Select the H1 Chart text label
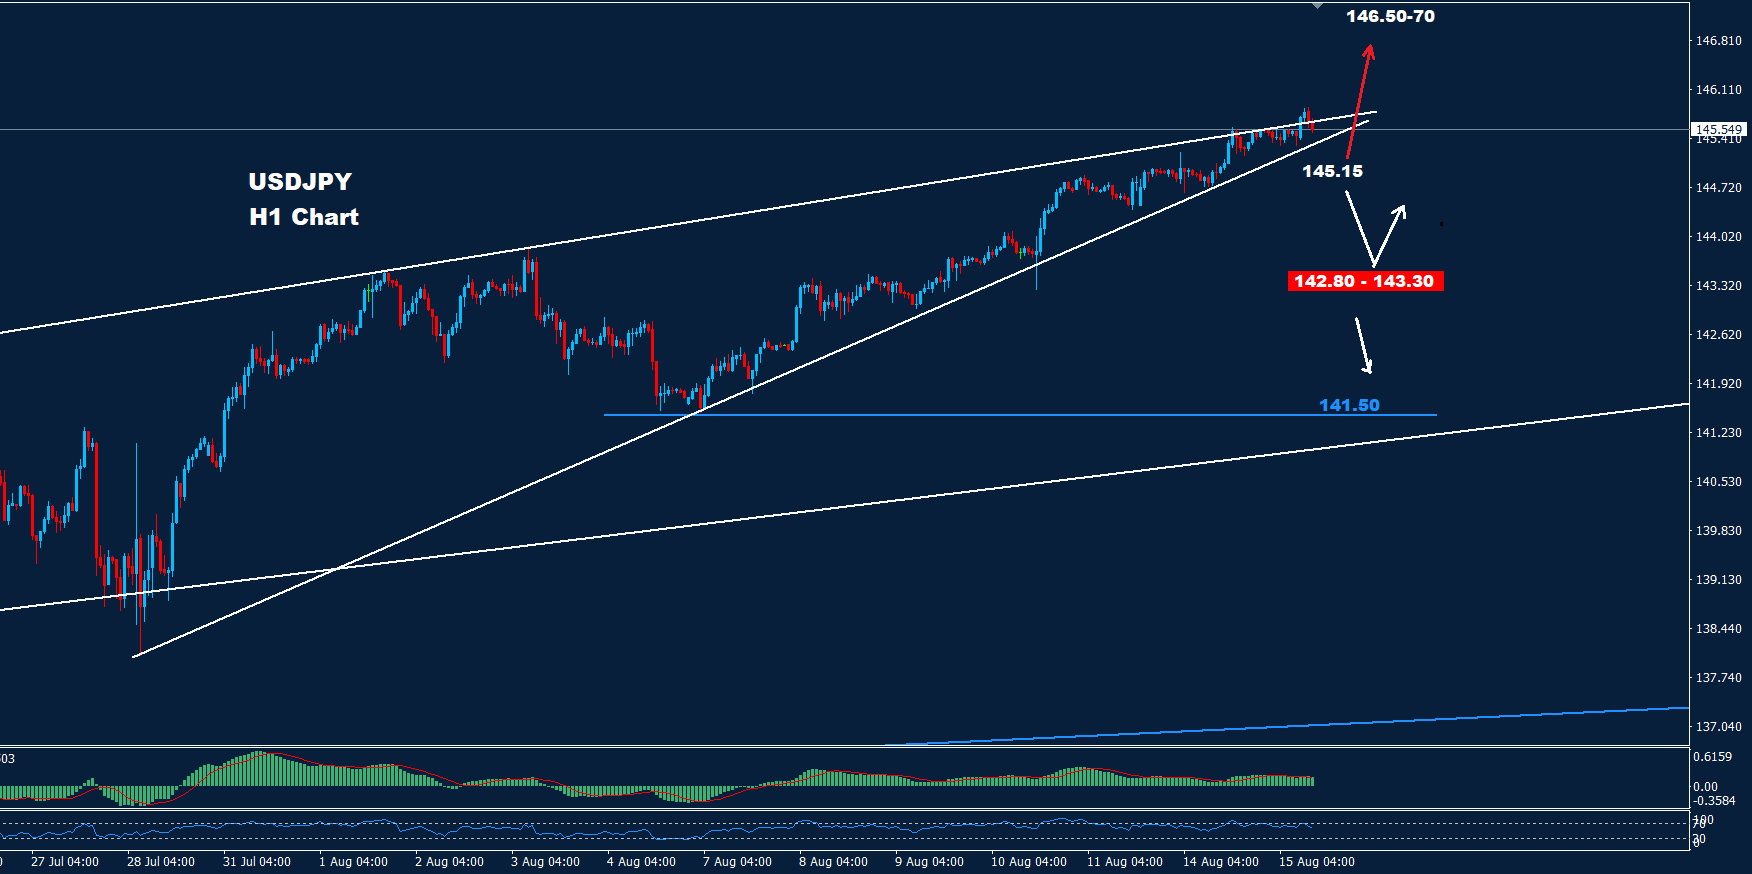Image resolution: width=1752 pixels, height=874 pixels. click(304, 217)
